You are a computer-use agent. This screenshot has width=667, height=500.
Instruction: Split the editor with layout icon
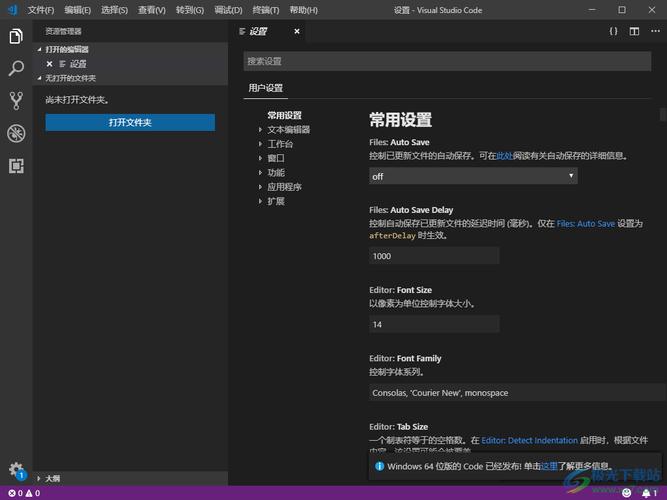tap(634, 31)
